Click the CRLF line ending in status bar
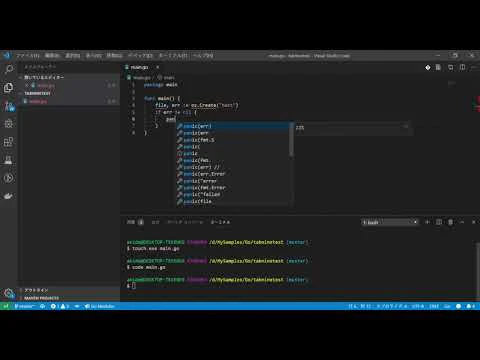 click(434, 306)
